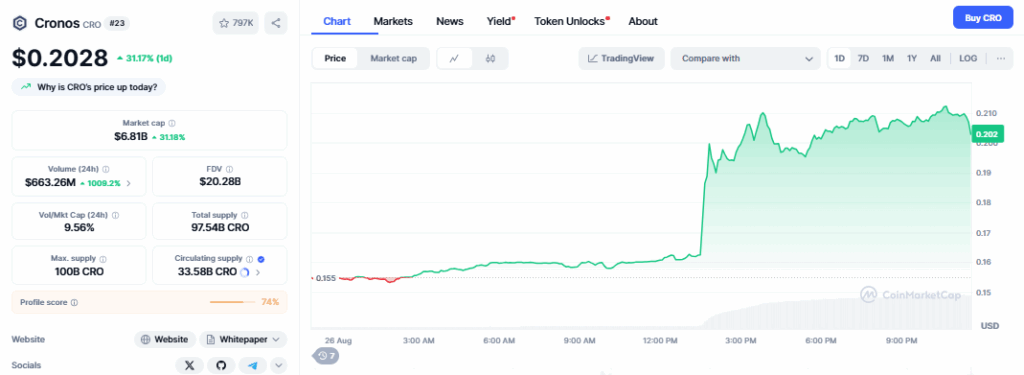
Task: Toggle chart to Price view
Action: point(335,58)
